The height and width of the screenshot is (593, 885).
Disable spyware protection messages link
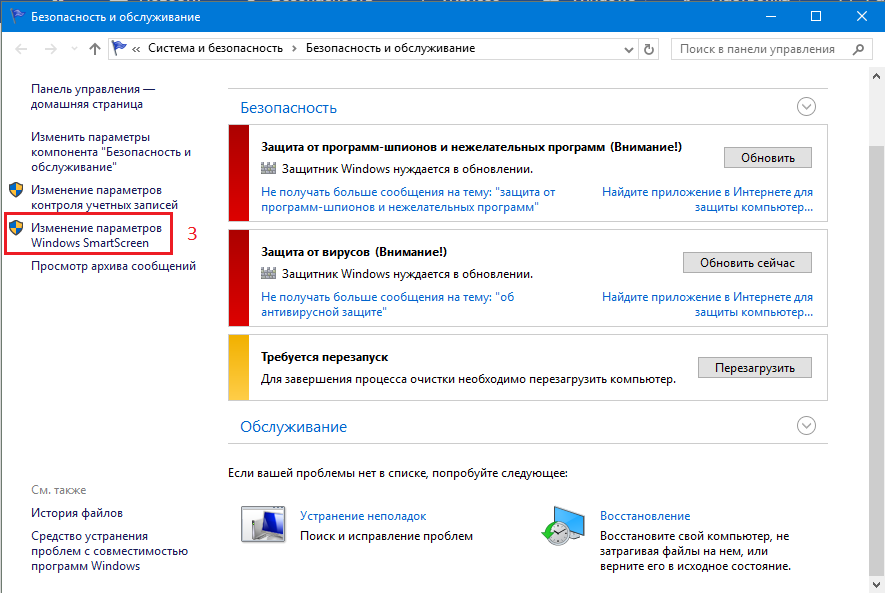408,200
